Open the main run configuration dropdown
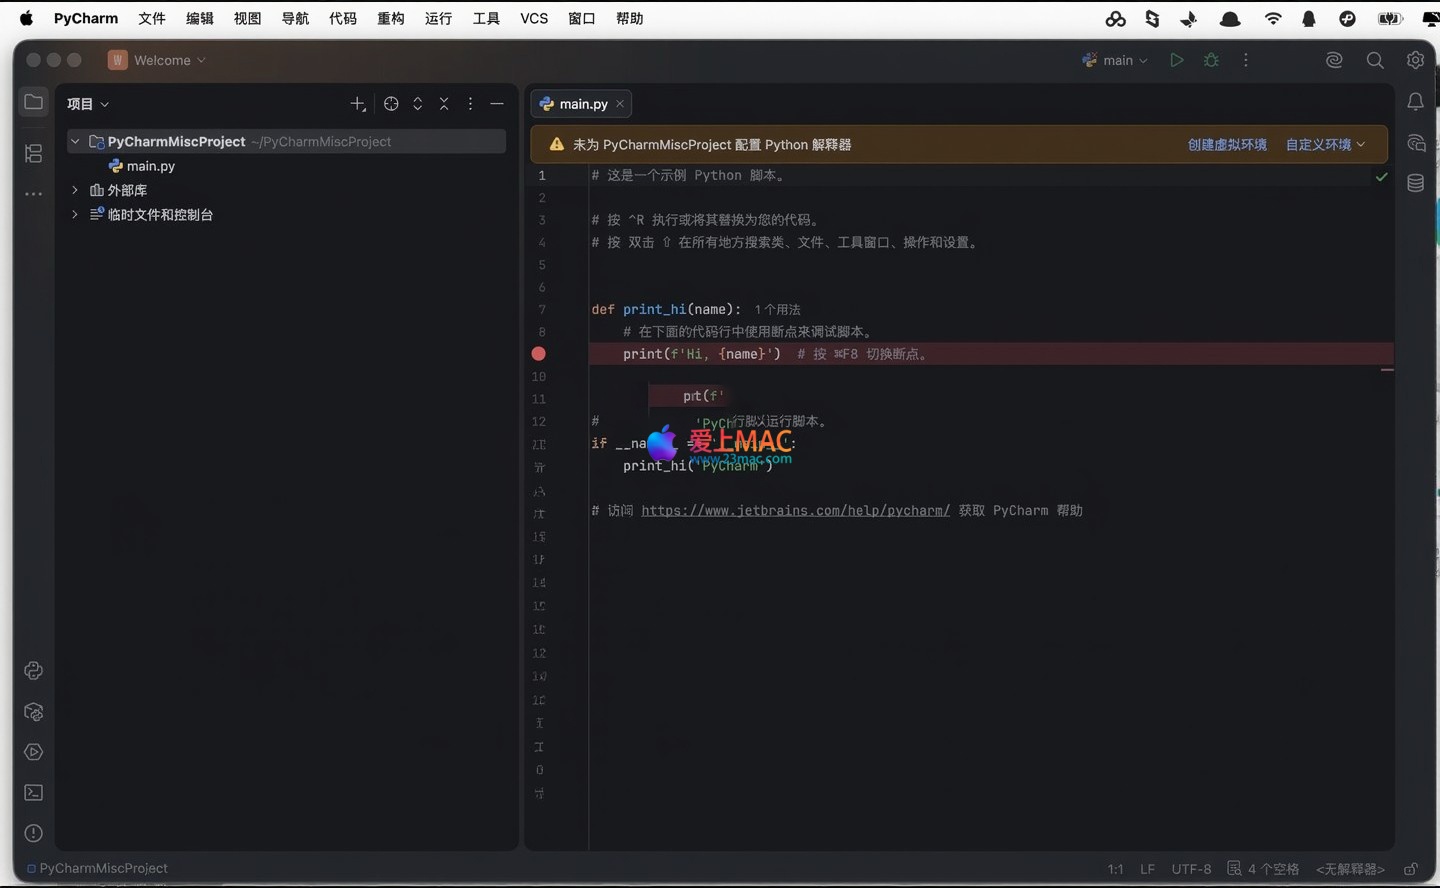The width and height of the screenshot is (1440, 888). click(1117, 60)
